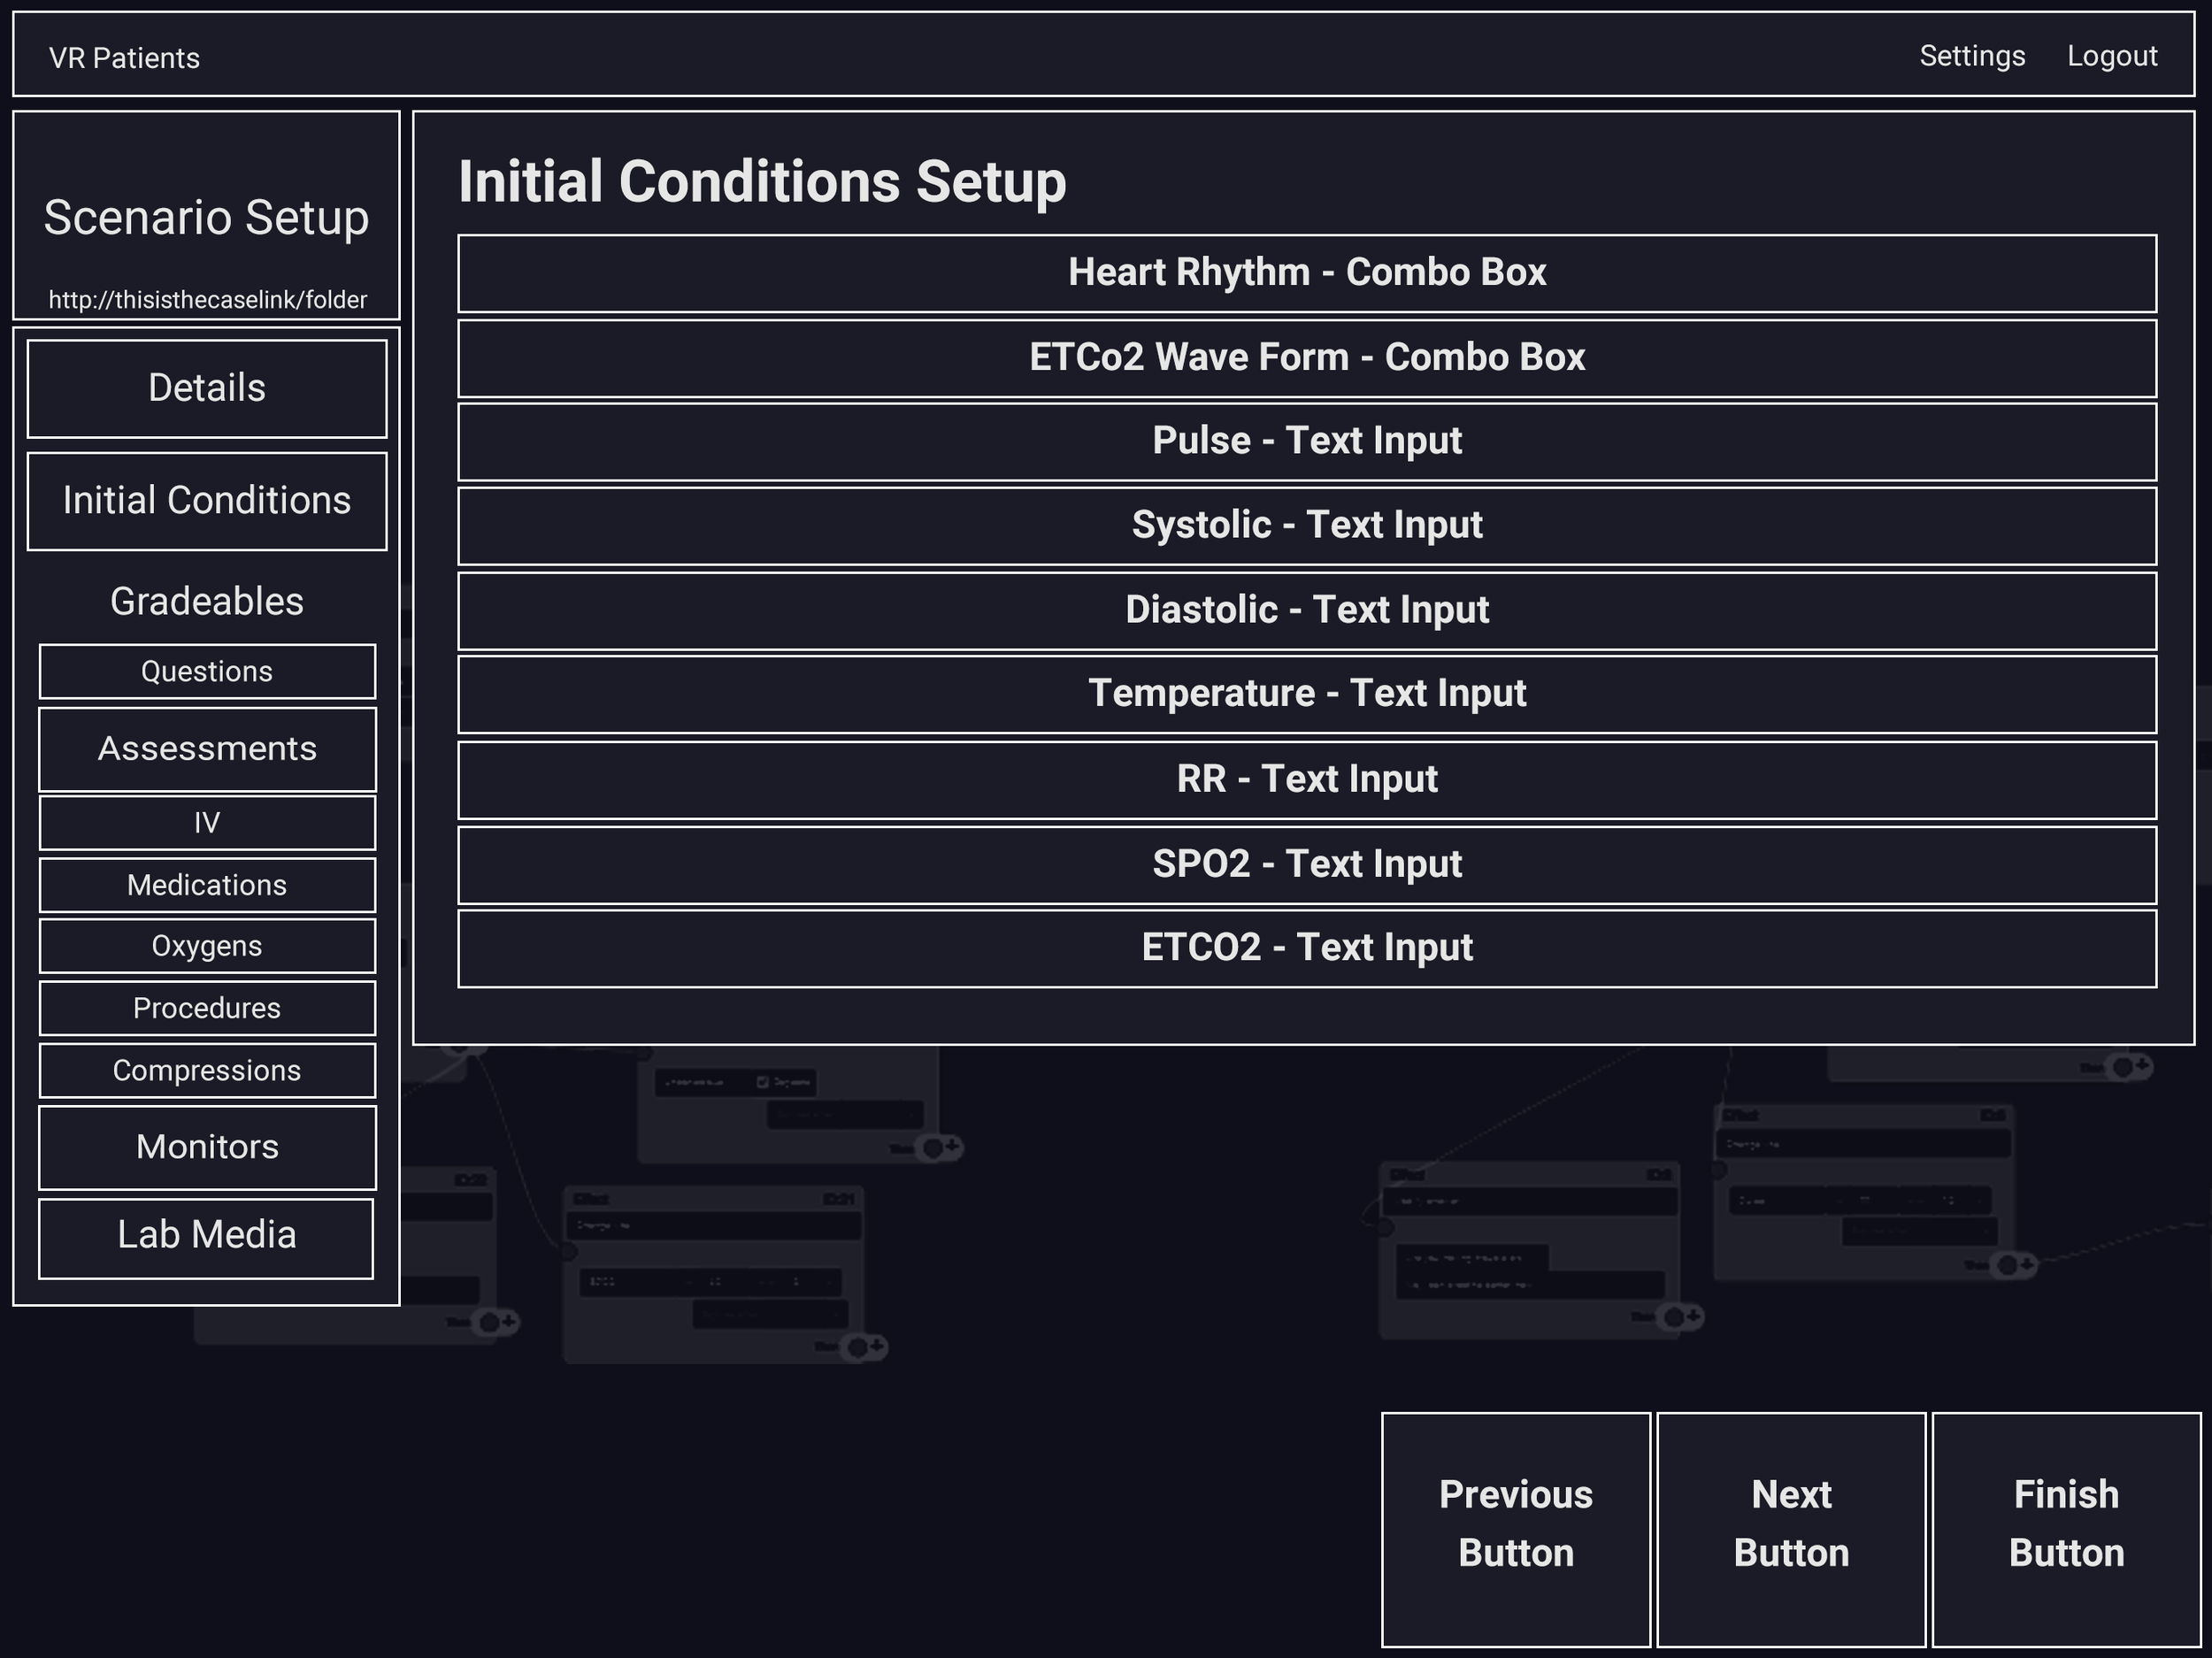Screen dimensions: 2212x1658
Task: Click the Logout link
Action: 2111,56
